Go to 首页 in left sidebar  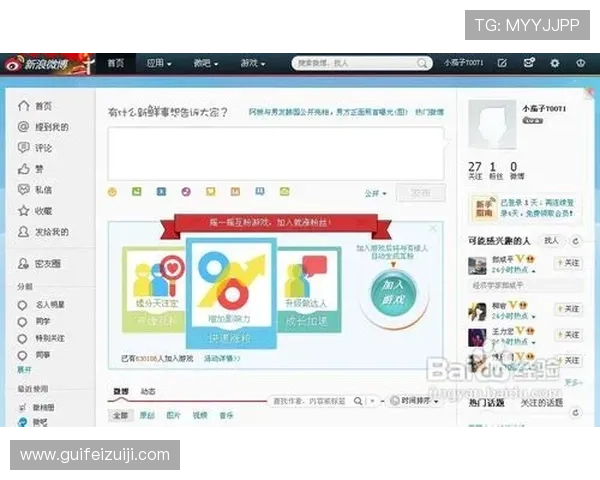tap(35, 106)
